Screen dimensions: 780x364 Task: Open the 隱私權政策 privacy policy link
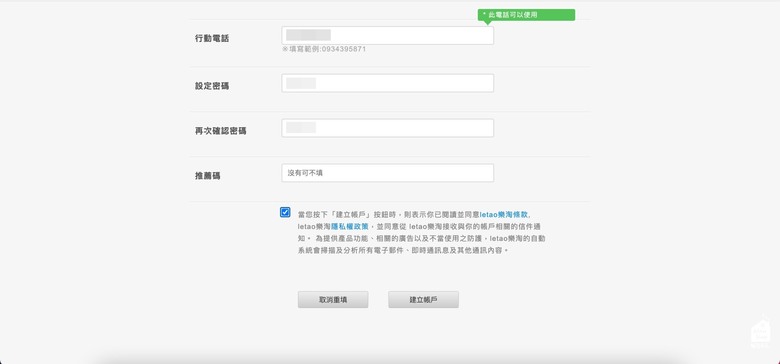pyautogui.click(x=350, y=227)
